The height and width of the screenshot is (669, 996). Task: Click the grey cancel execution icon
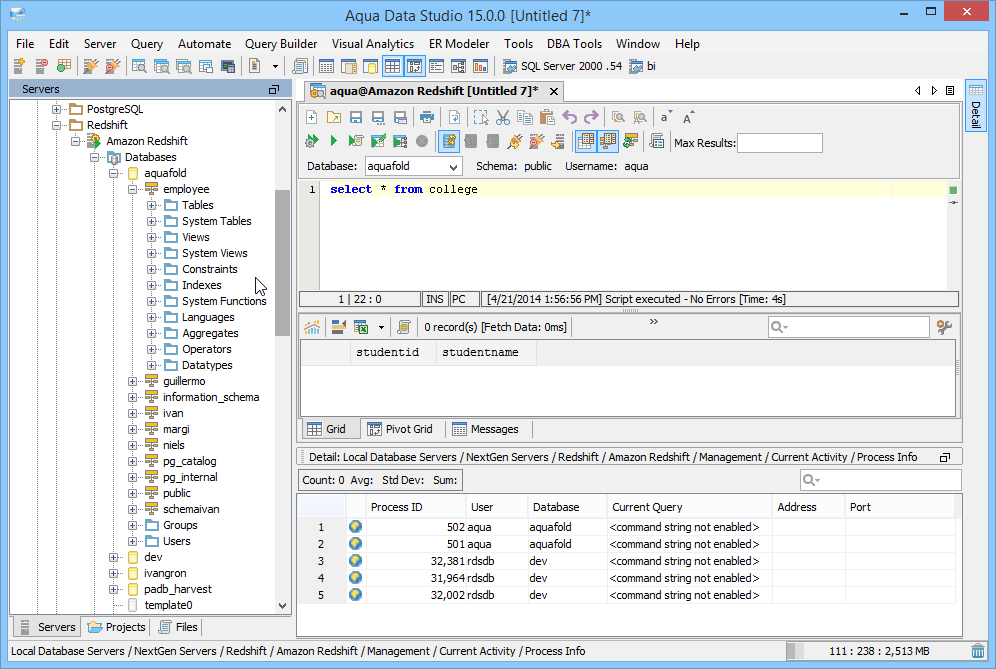pos(422,142)
